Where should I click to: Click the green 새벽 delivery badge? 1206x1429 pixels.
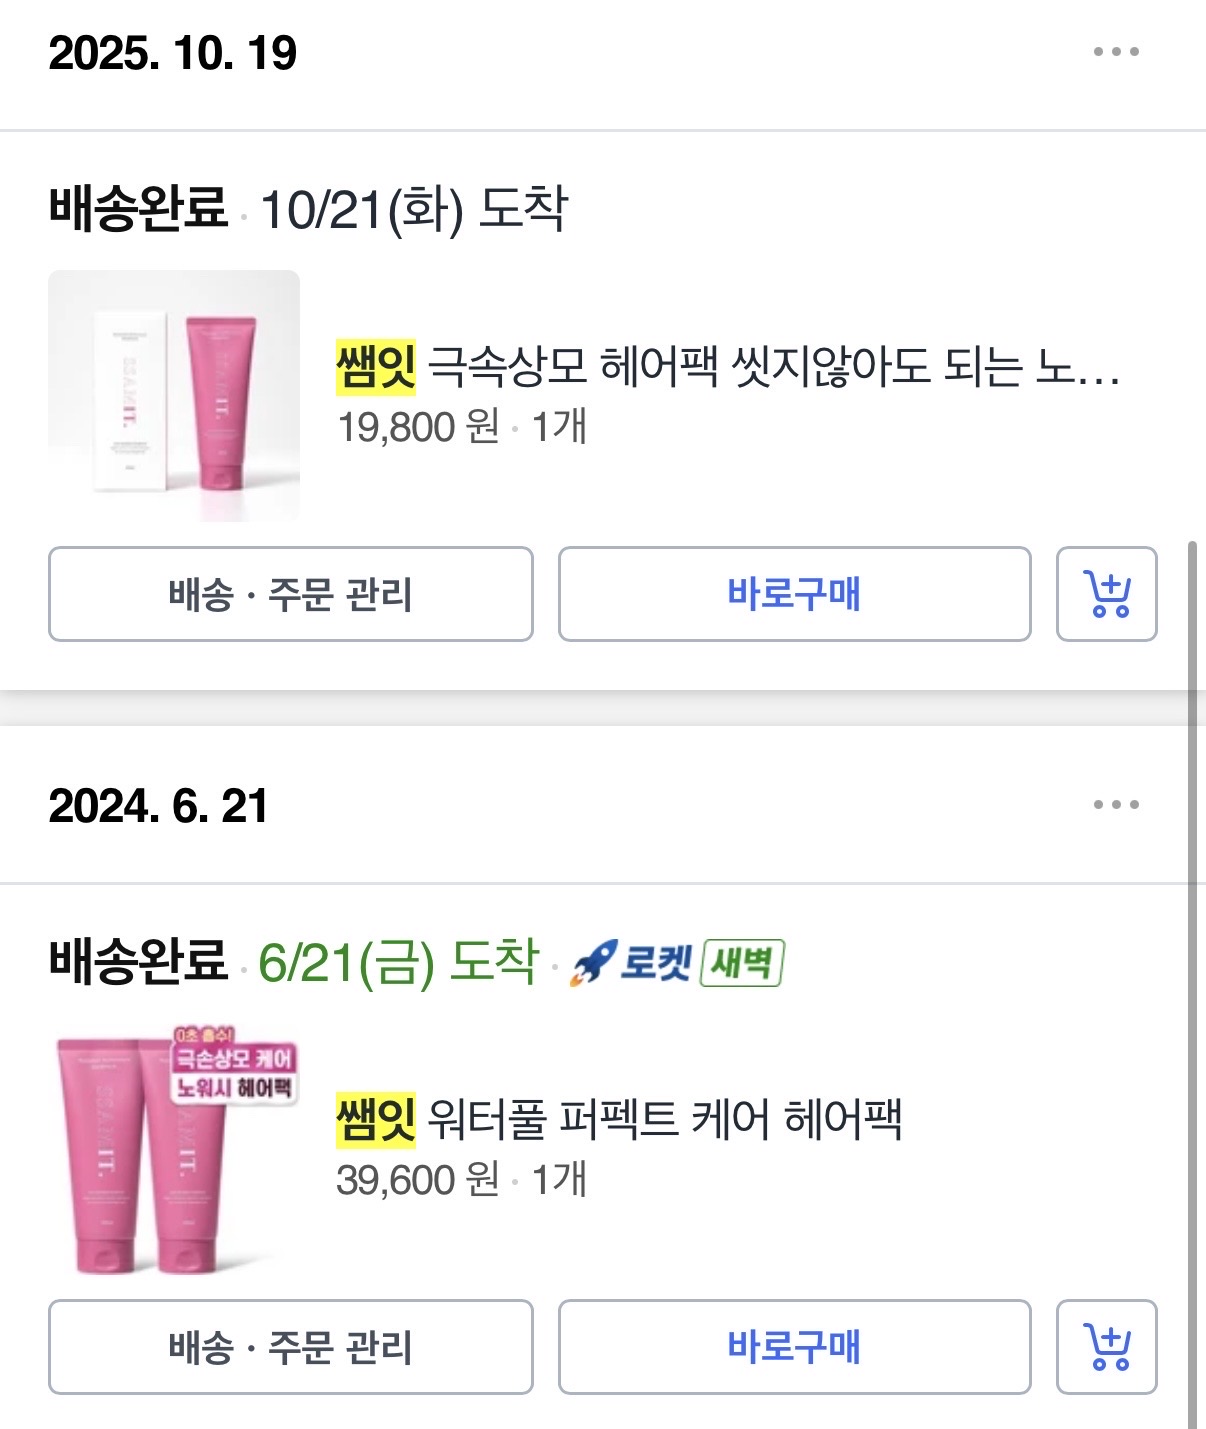(742, 963)
